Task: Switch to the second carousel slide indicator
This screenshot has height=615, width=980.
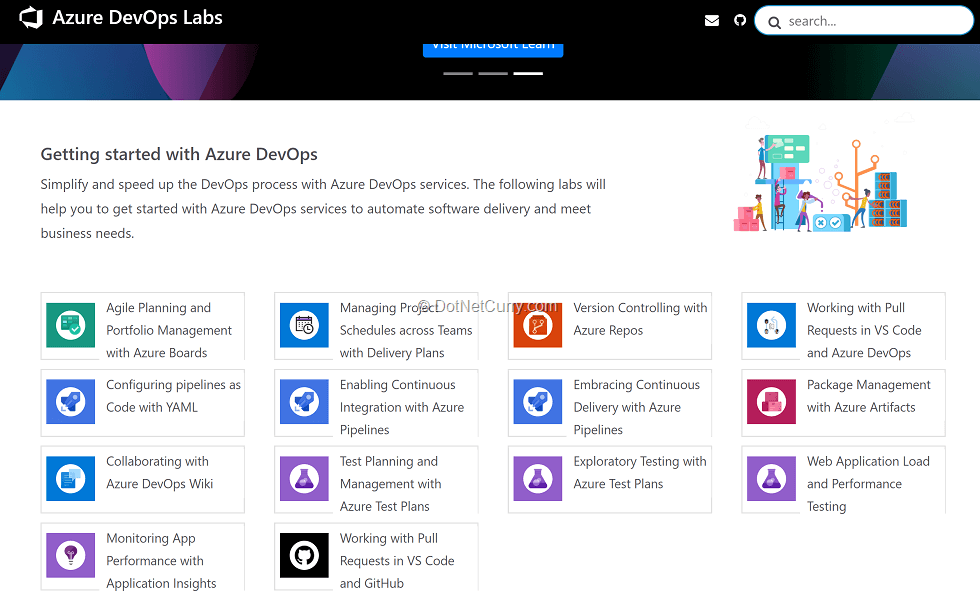Action: point(493,73)
